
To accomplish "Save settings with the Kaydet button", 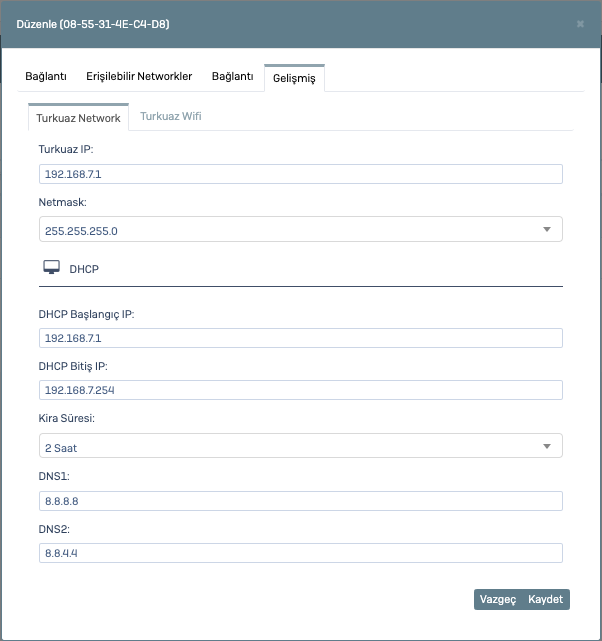I will [546, 599].
